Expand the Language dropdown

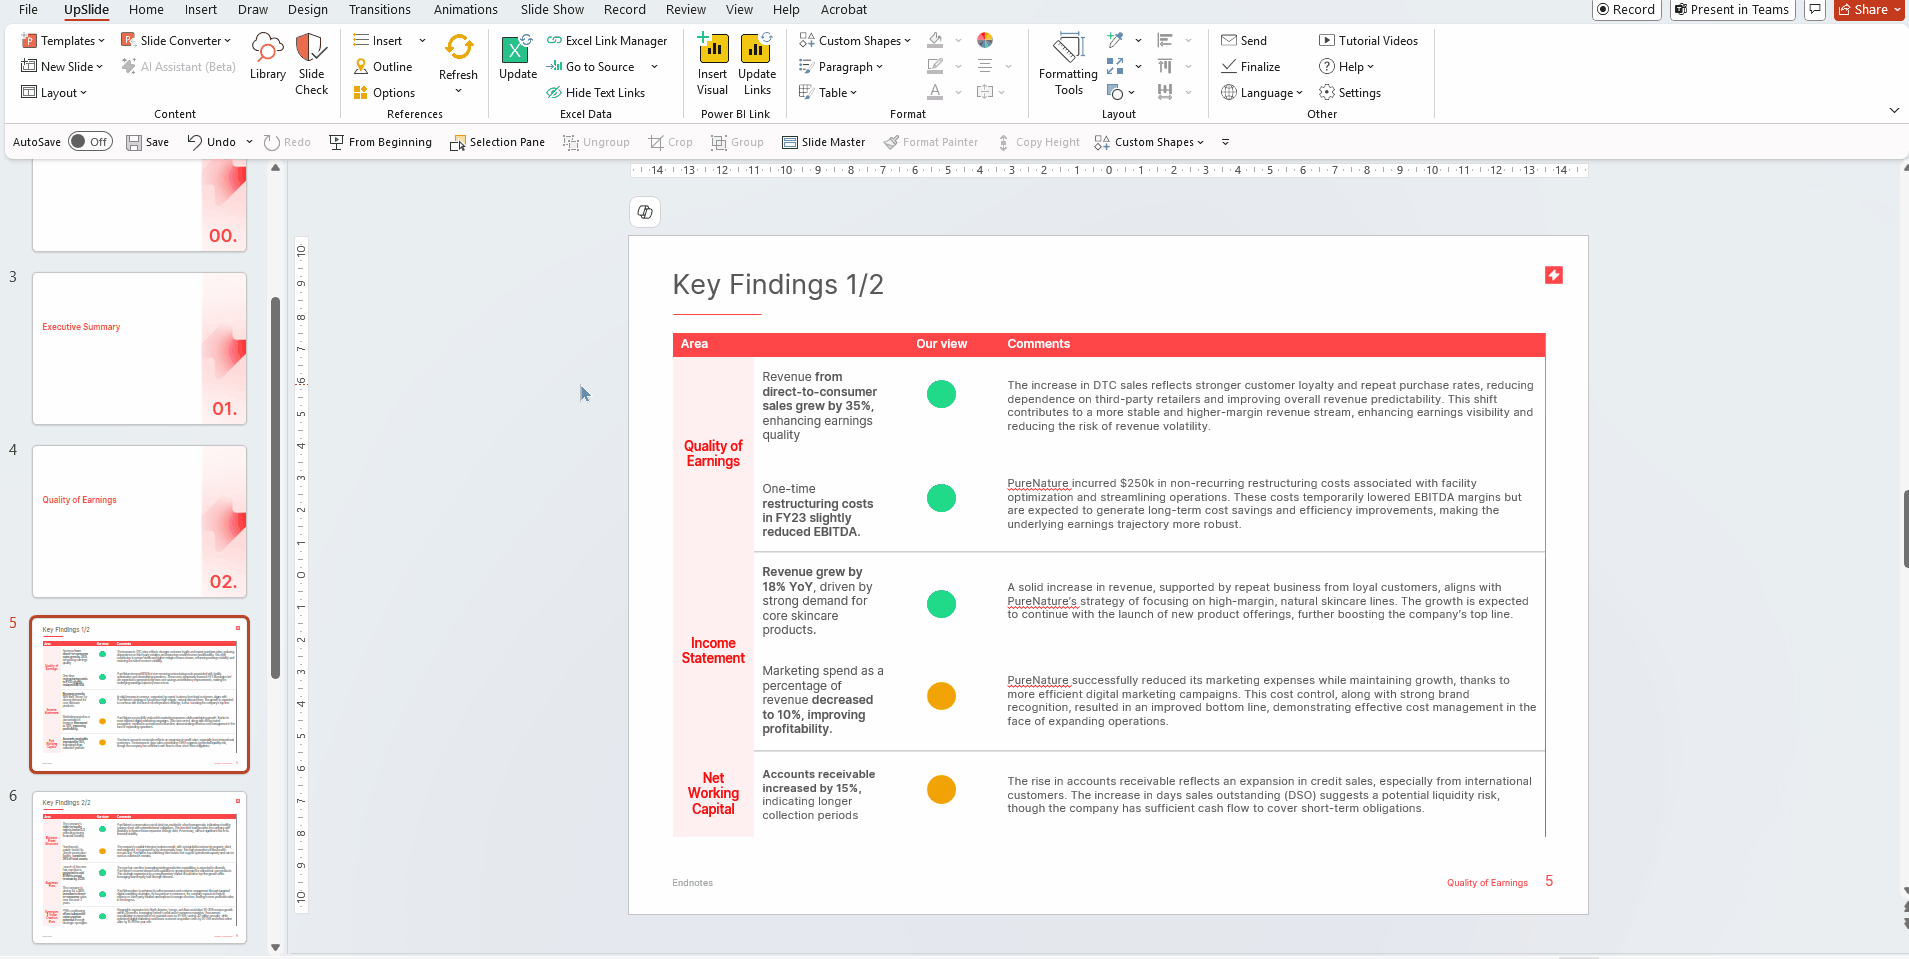pyautogui.click(x=1262, y=93)
